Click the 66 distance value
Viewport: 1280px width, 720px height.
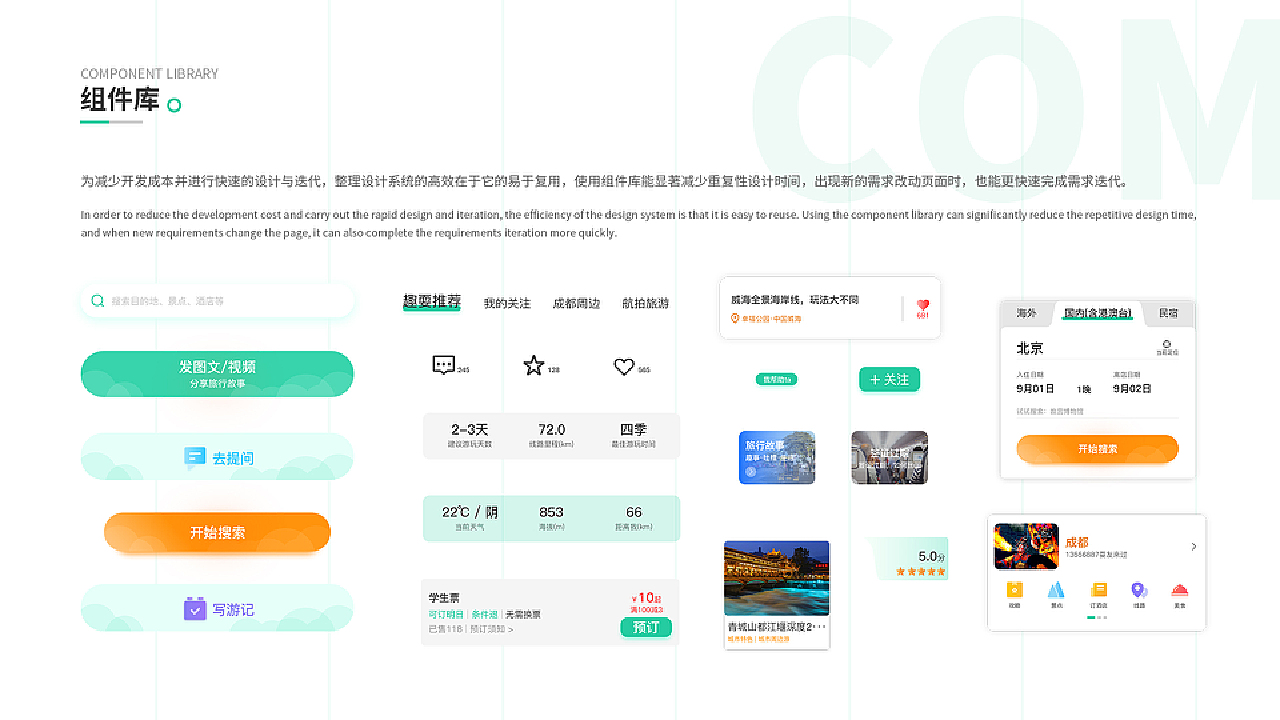[x=634, y=512]
